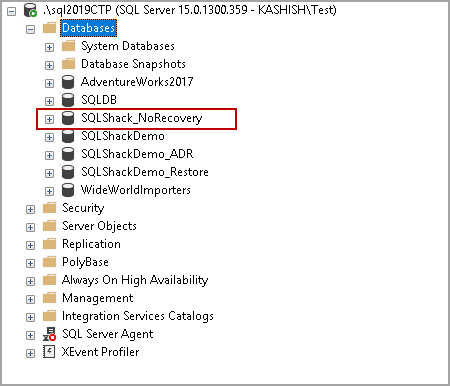Click the Server Objects folder icon
The width and height of the screenshot is (450, 386).
coord(49,226)
